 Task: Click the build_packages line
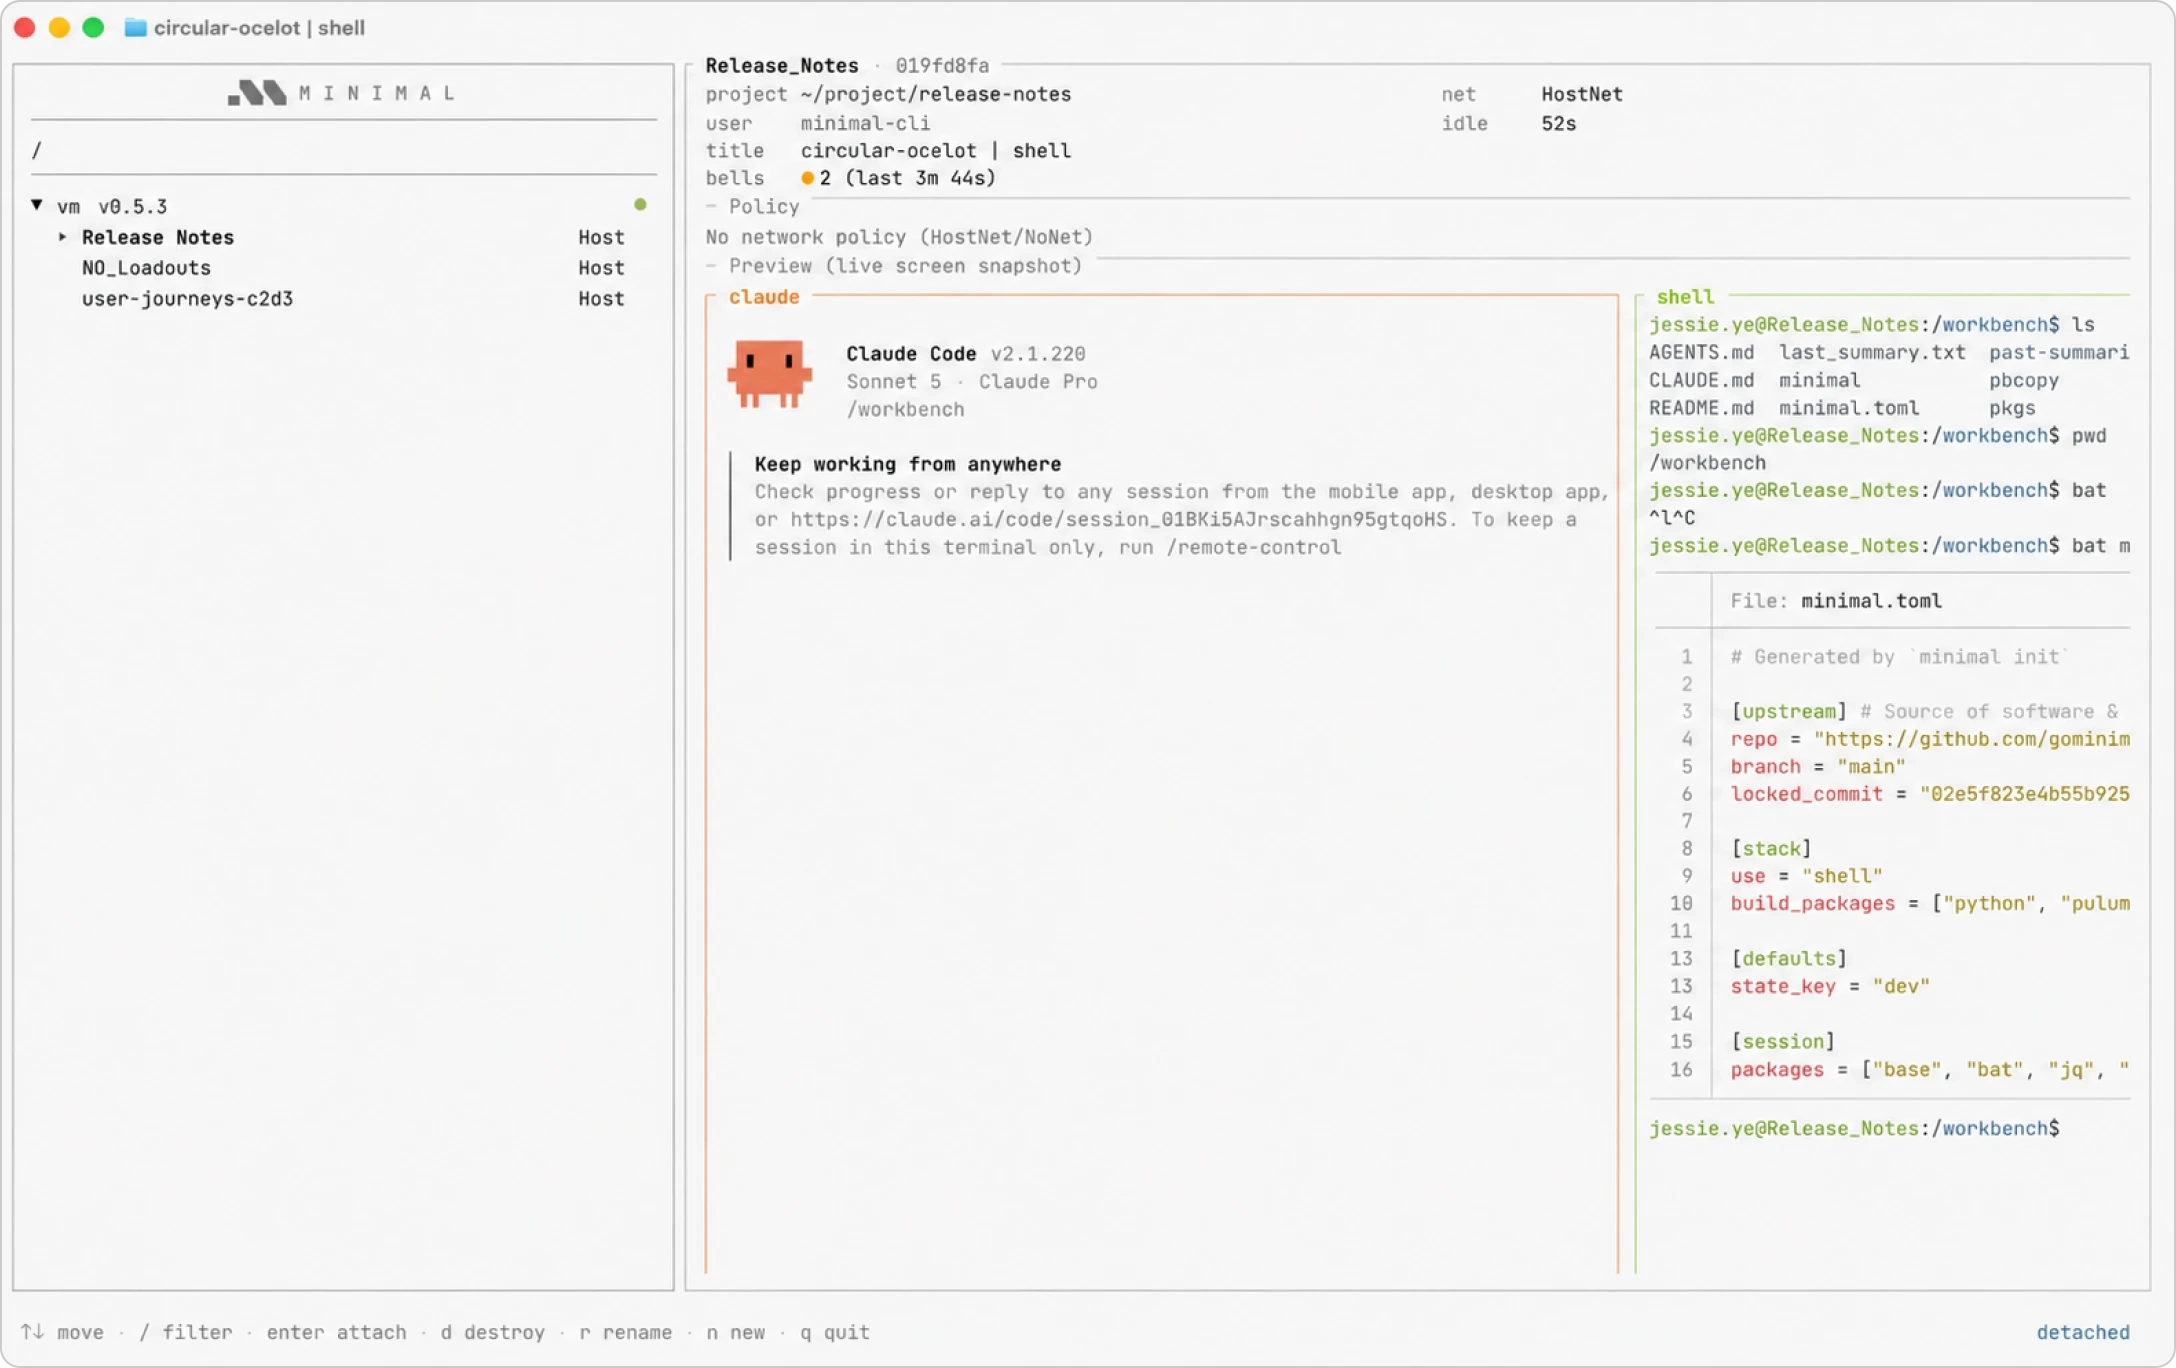tap(1929, 904)
